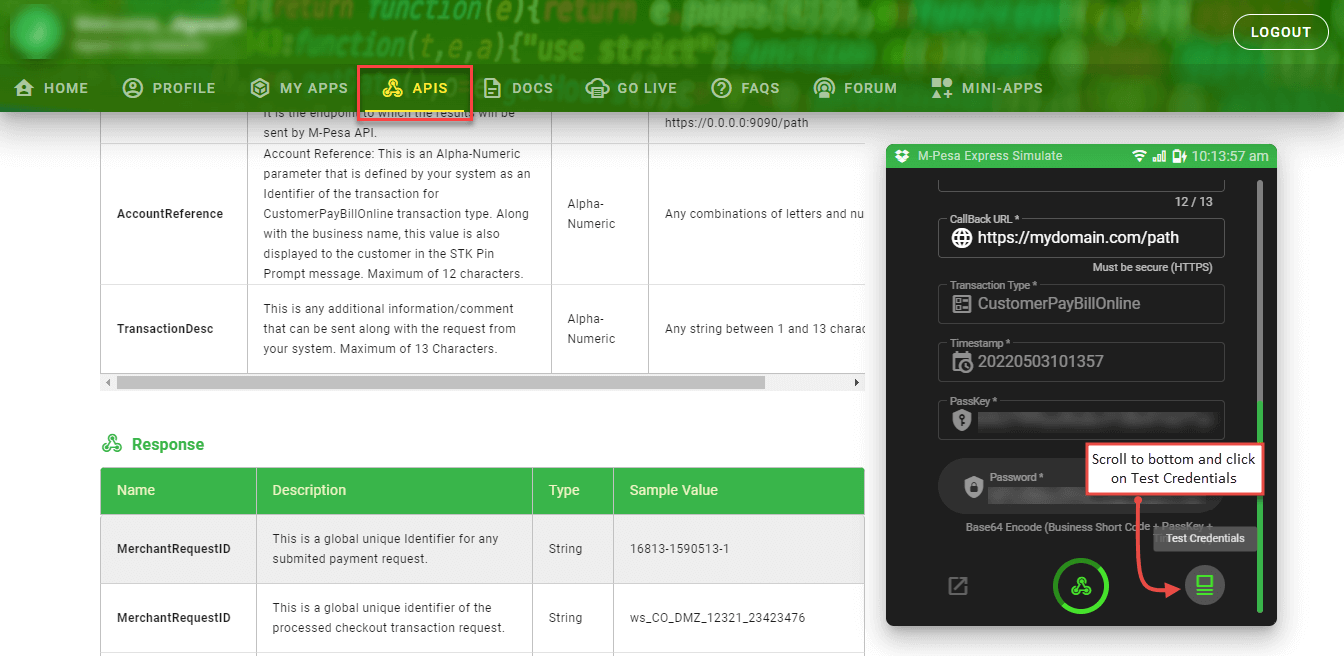Viewport: 1344px width, 656px height.
Task: Click the My Apps cube icon
Action: (x=260, y=88)
